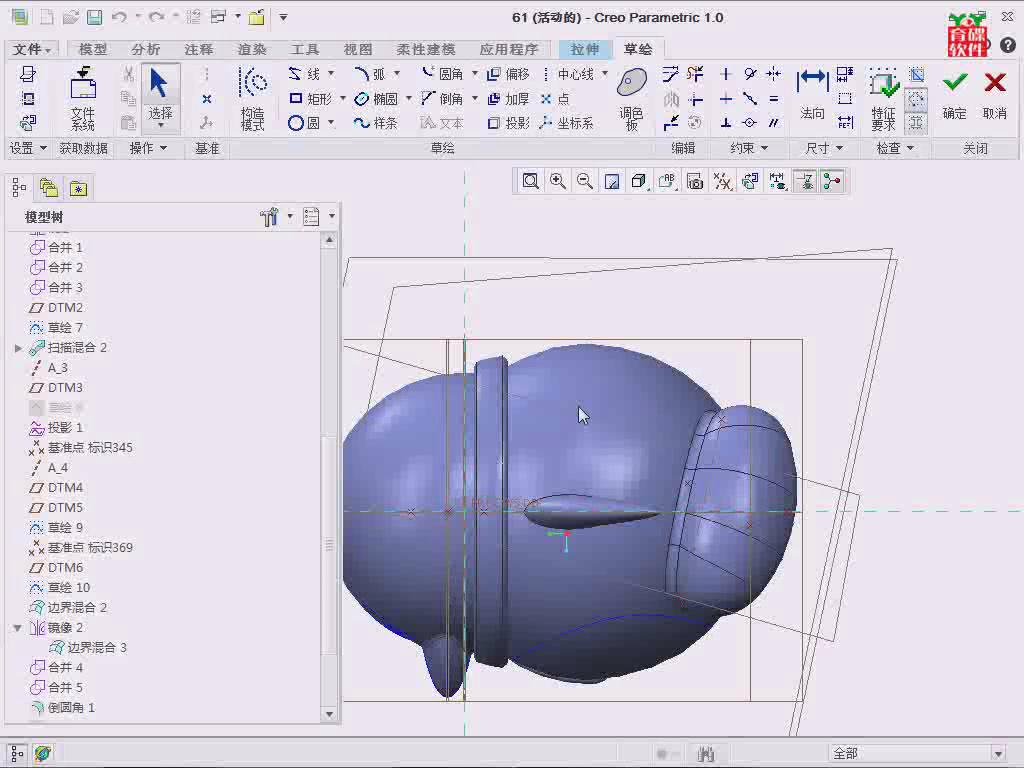Image resolution: width=1024 pixels, height=768 pixels.
Task: Click model tree scrollbar up arrow
Action: tap(329, 240)
